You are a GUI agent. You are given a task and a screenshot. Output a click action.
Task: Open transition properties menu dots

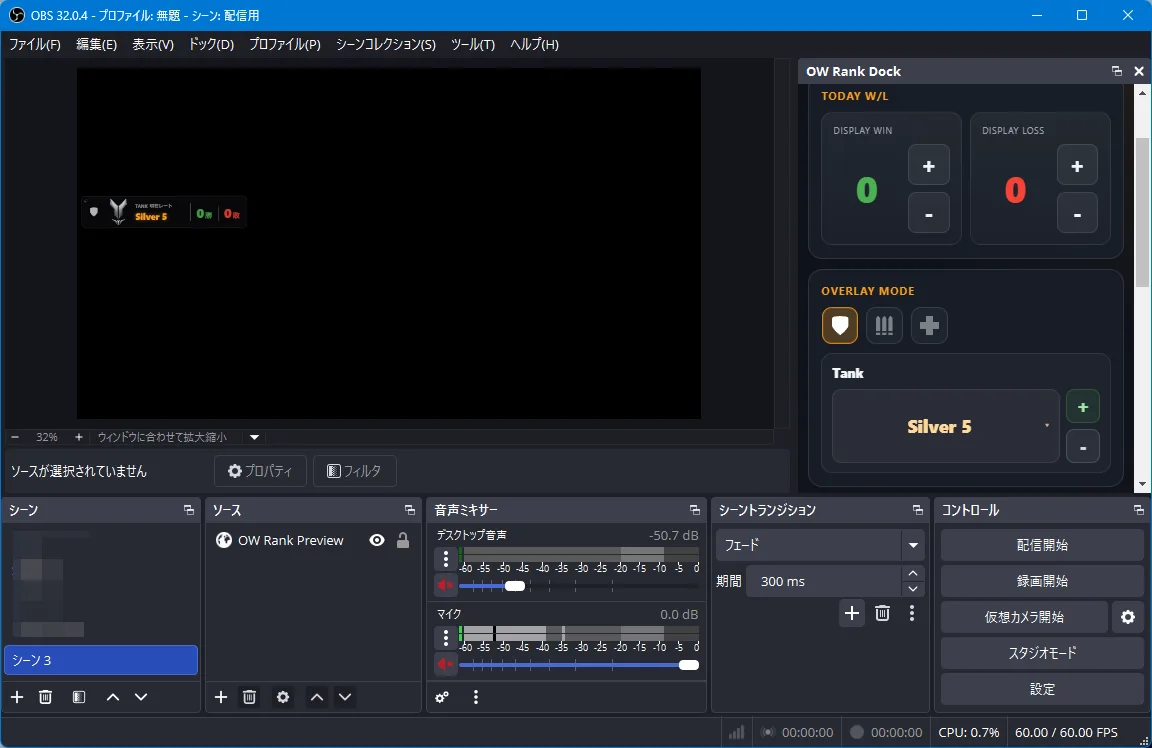(x=912, y=613)
